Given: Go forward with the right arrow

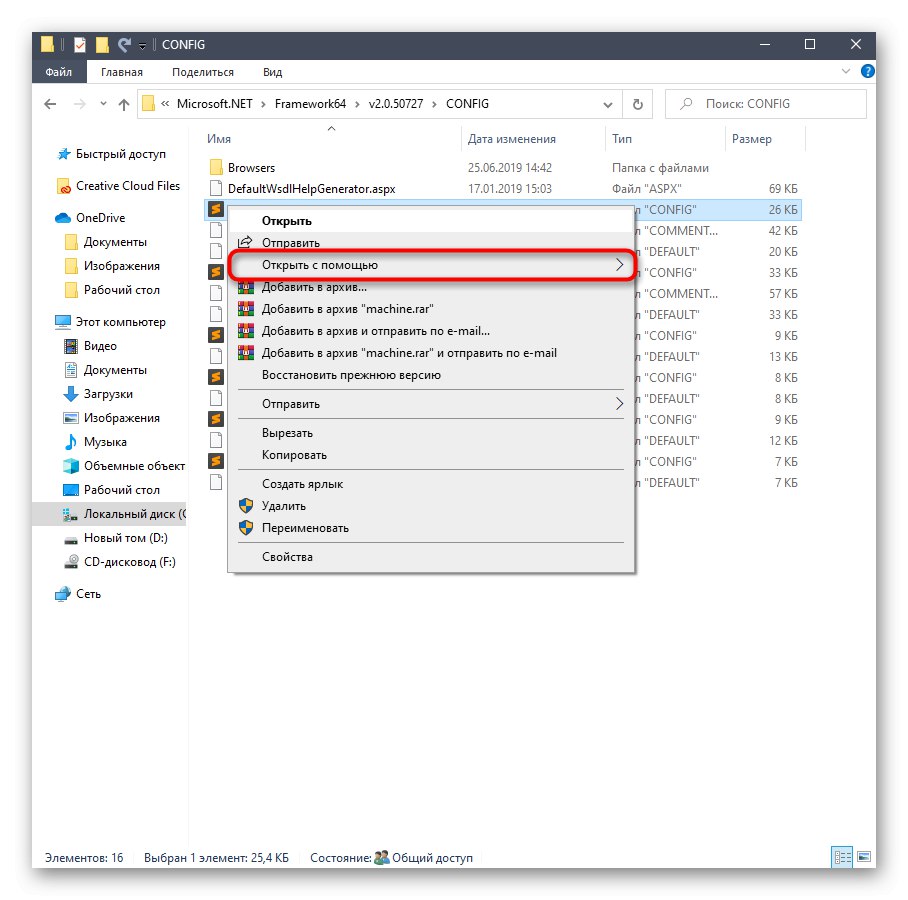Looking at the screenshot, I should (80, 104).
